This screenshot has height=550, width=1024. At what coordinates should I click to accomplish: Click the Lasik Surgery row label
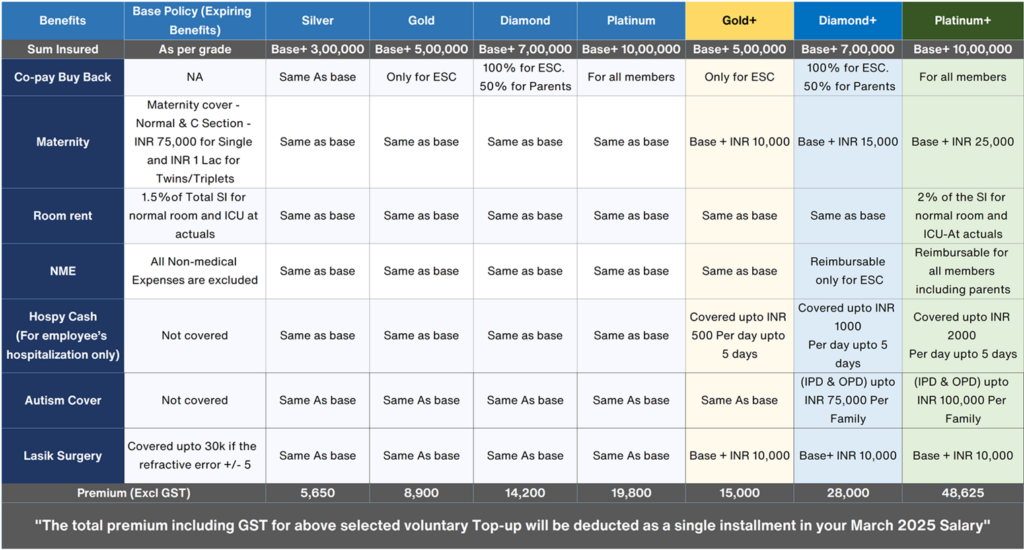coord(63,456)
